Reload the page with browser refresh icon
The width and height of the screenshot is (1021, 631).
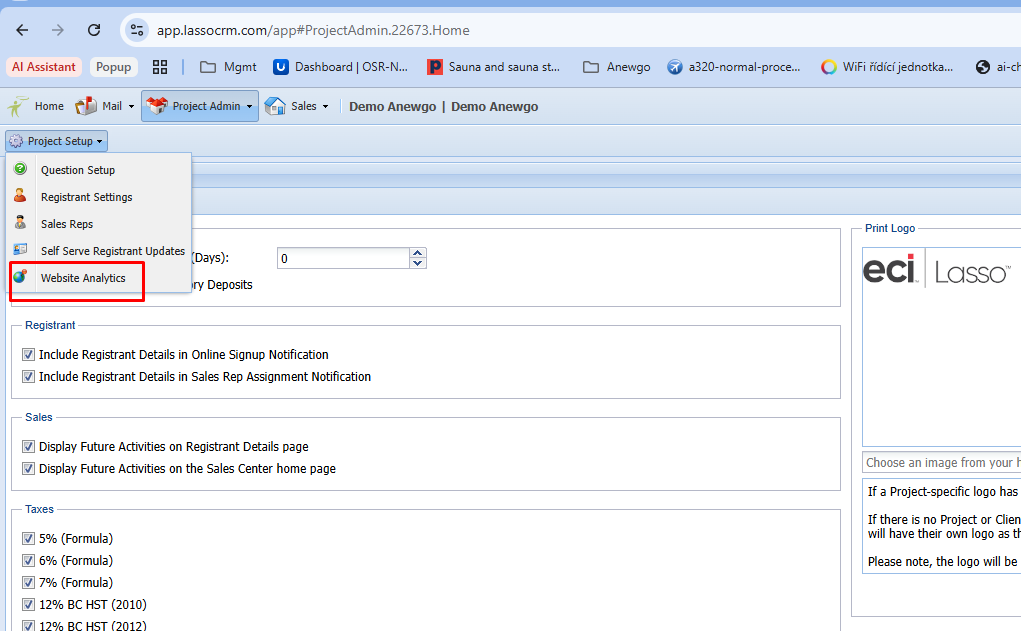(94, 30)
